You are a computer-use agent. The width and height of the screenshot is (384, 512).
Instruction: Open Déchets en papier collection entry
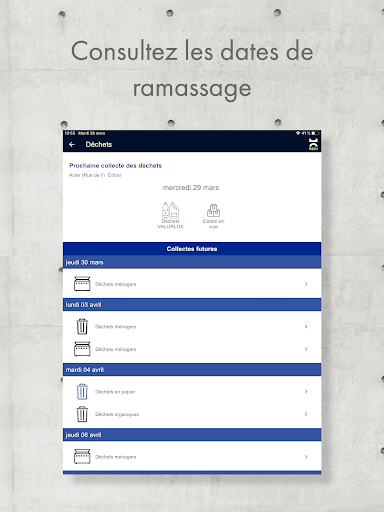(x=192, y=392)
